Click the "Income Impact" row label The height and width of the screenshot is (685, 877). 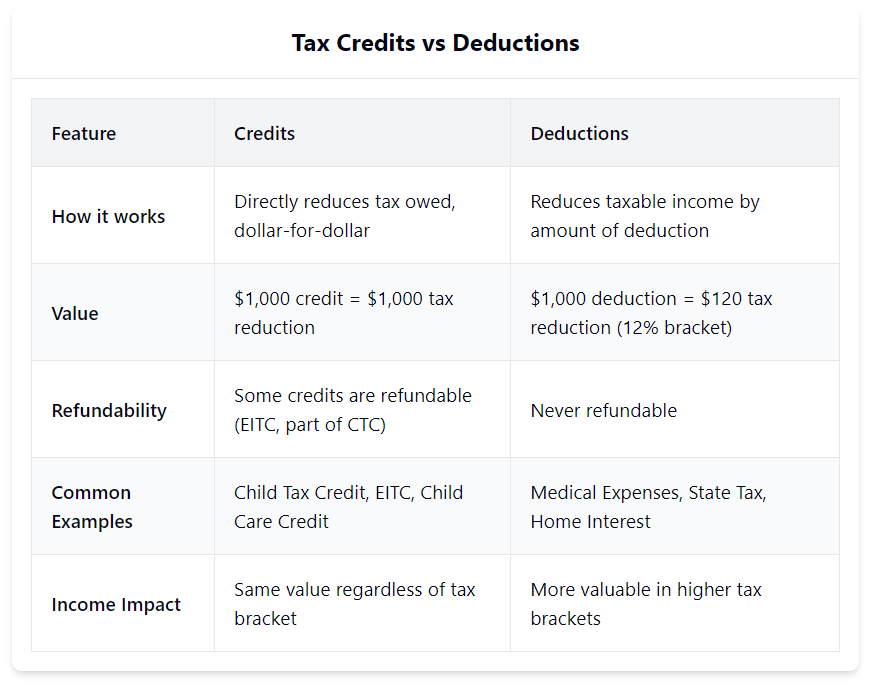coord(116,604)
